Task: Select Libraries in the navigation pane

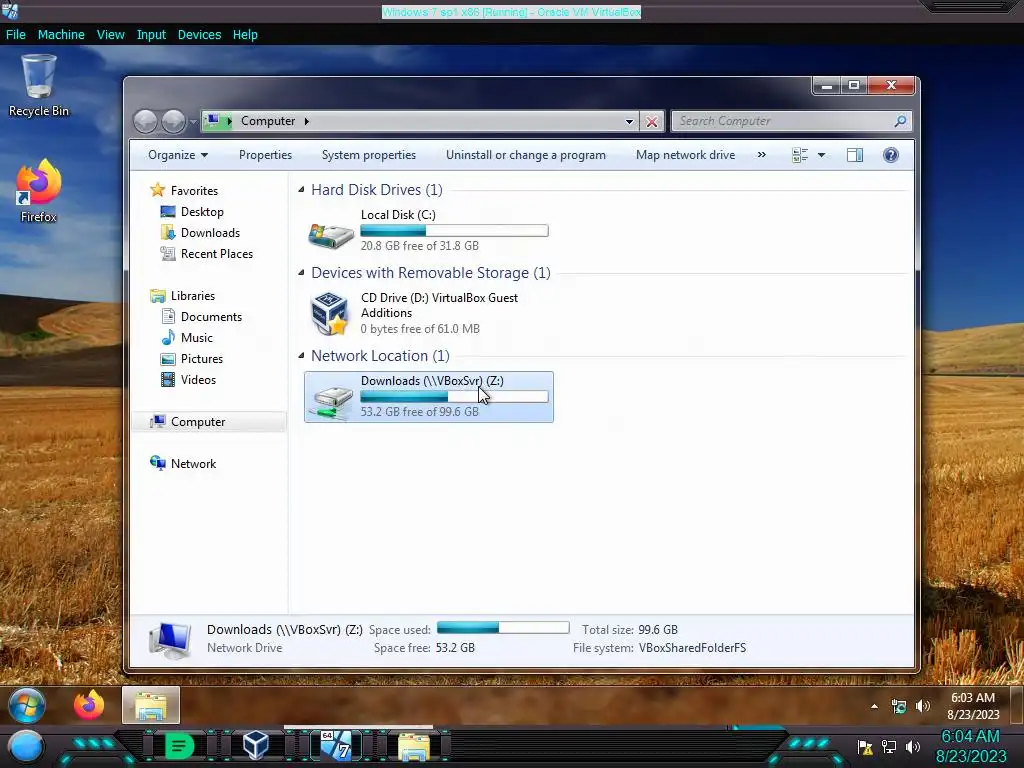Action: (193, 296)
